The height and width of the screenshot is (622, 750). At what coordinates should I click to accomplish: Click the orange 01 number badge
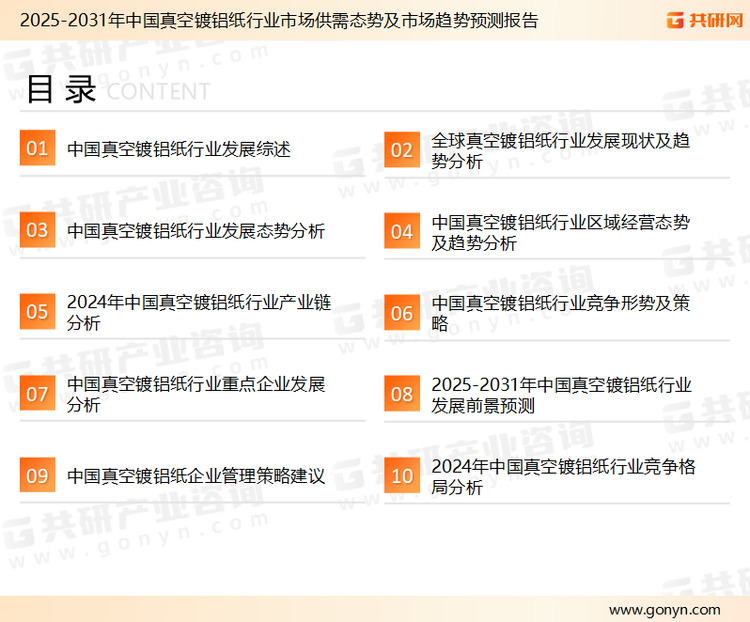[x=37, y=148]
